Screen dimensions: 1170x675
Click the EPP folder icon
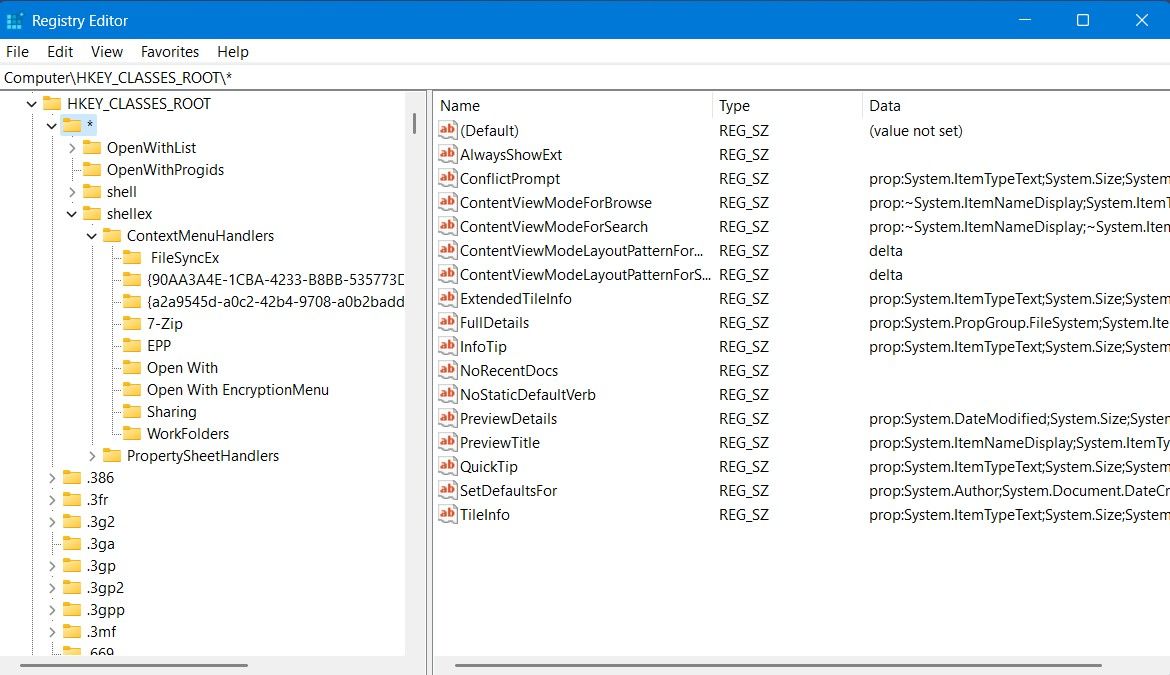point(131,345)
